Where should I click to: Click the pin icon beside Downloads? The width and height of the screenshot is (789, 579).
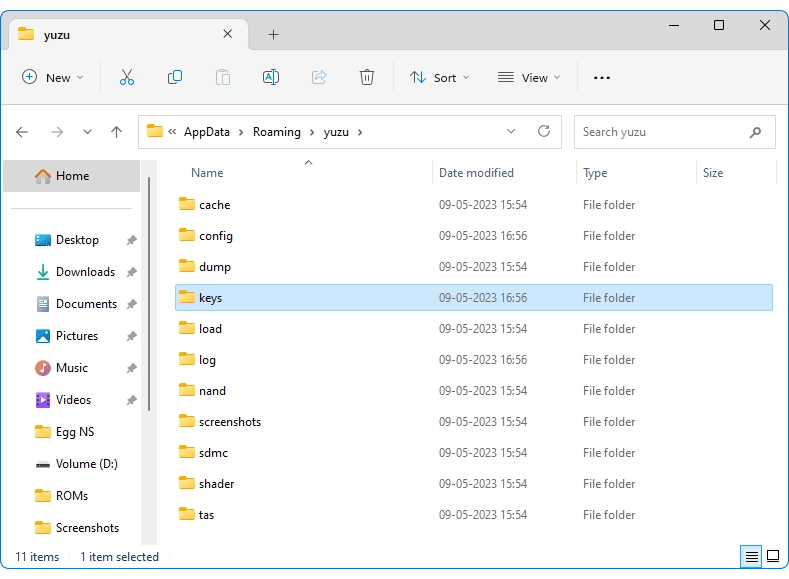pos(131,272)
